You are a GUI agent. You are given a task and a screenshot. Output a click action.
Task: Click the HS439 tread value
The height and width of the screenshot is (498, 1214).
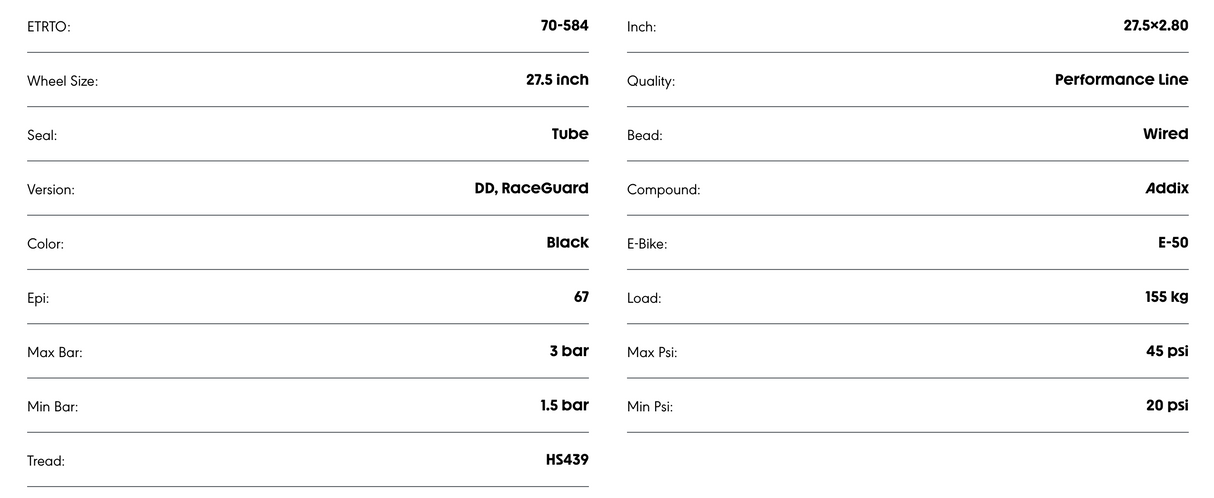point(567,460)
